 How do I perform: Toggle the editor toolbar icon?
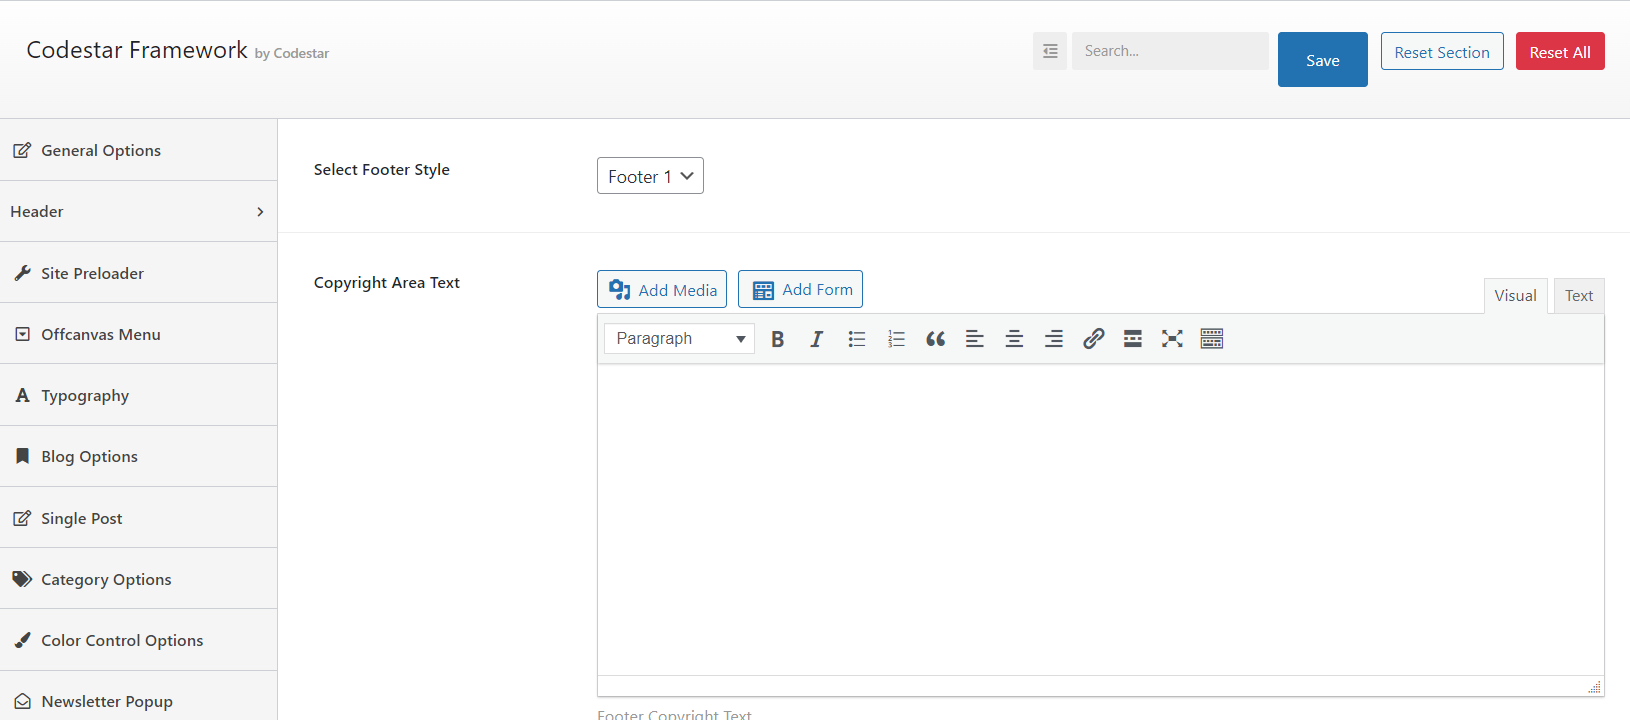[x=1211, y=339]
